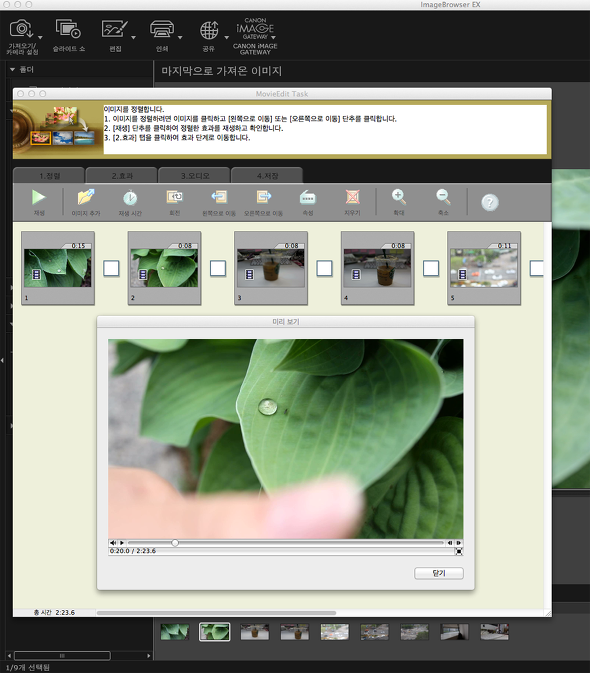Click the zoom out (축소) magnifier icon
Image resolution: width=590 pixels, height=673 pixels.
click(443, 197)
